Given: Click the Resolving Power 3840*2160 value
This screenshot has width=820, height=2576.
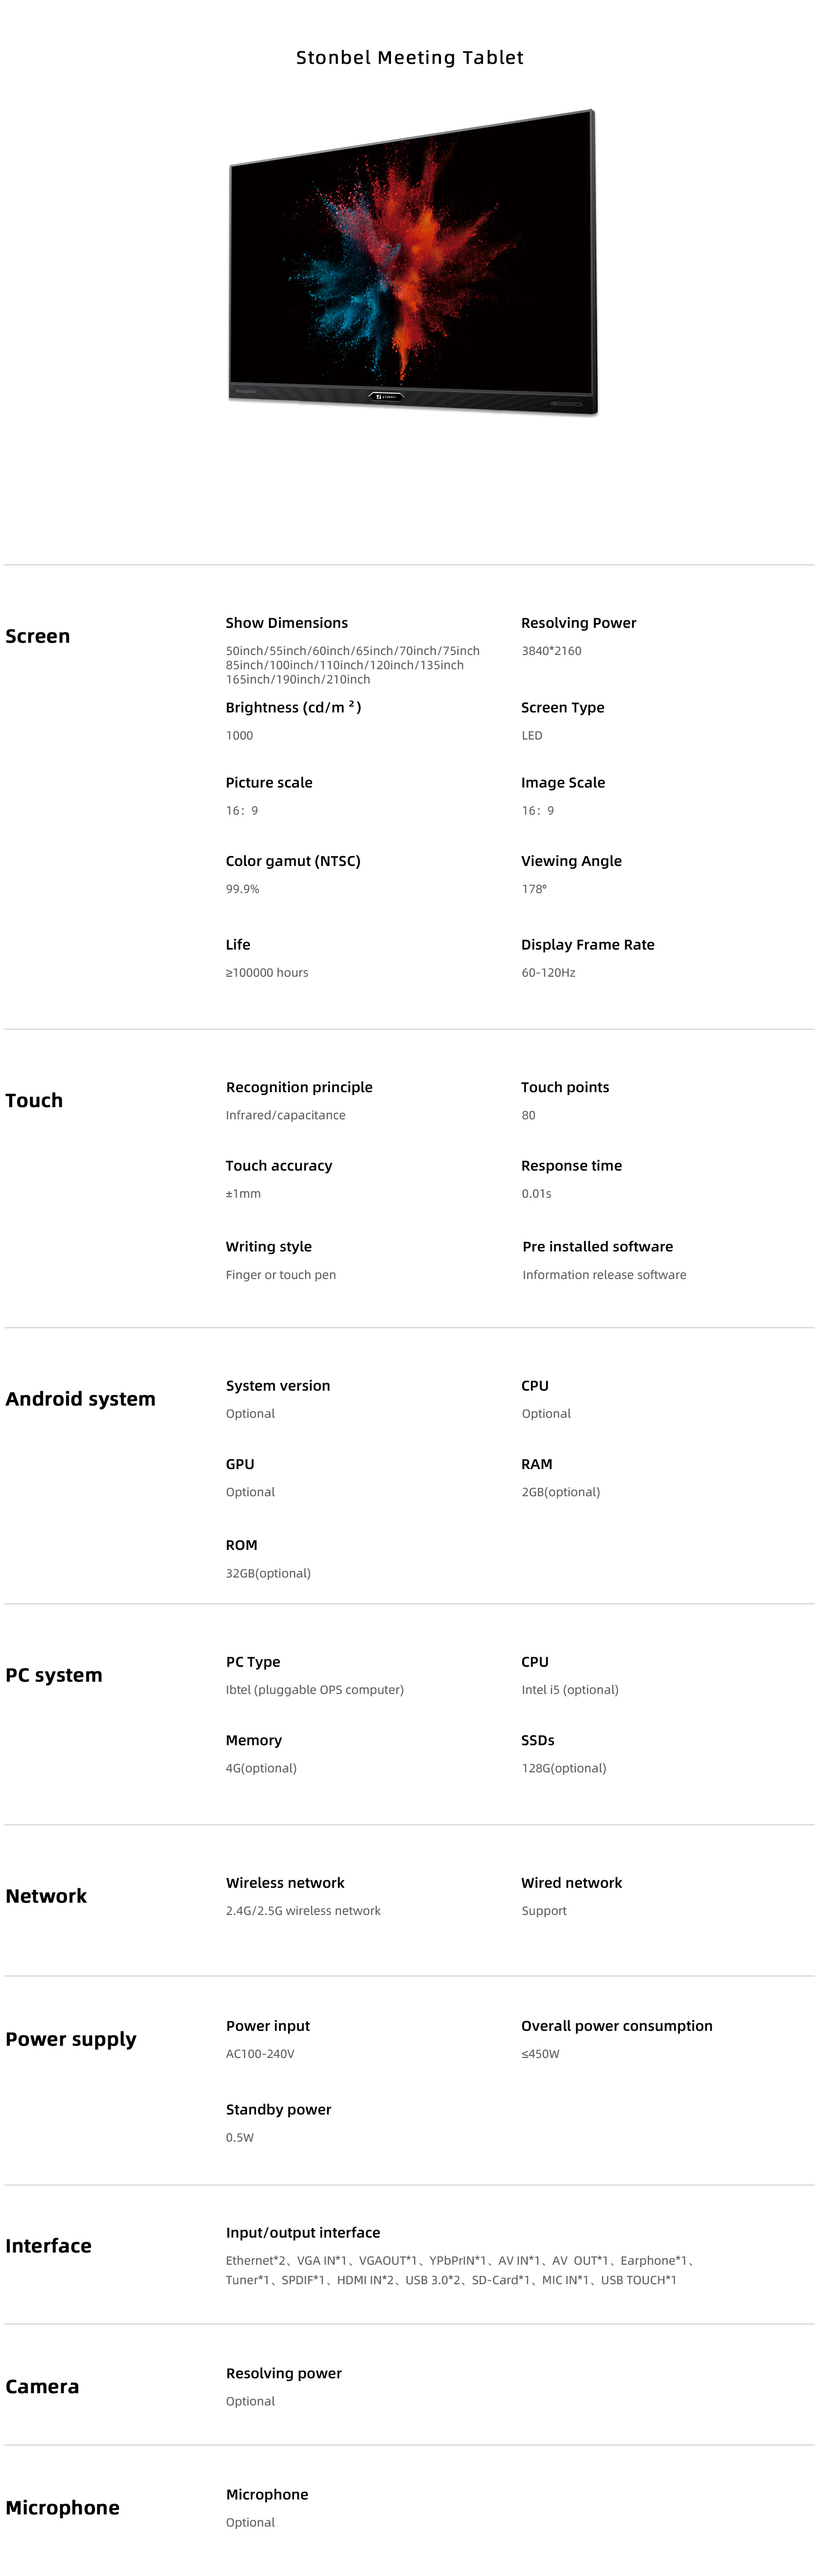Looking at the screenshot, I should (551, 651).
